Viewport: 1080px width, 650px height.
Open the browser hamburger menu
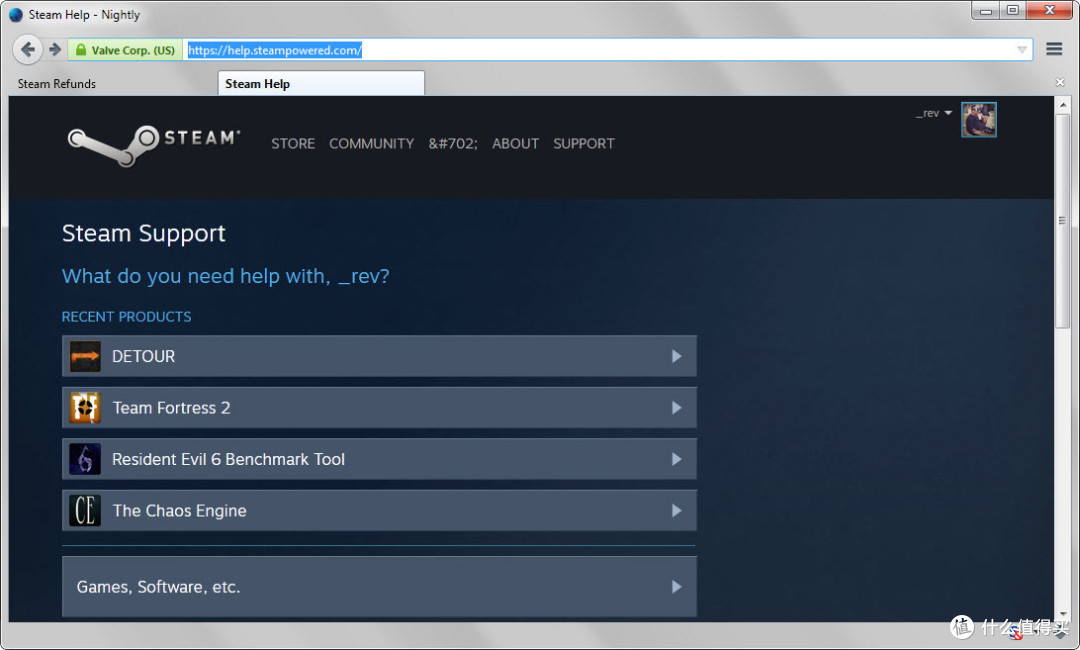[1054, 49]
